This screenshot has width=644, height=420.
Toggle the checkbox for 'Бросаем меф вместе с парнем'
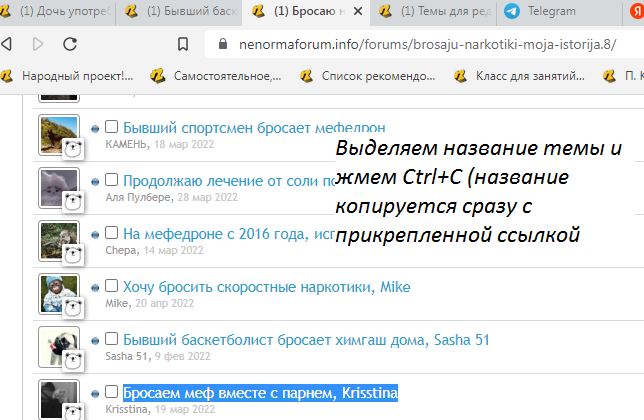(111, 392)
